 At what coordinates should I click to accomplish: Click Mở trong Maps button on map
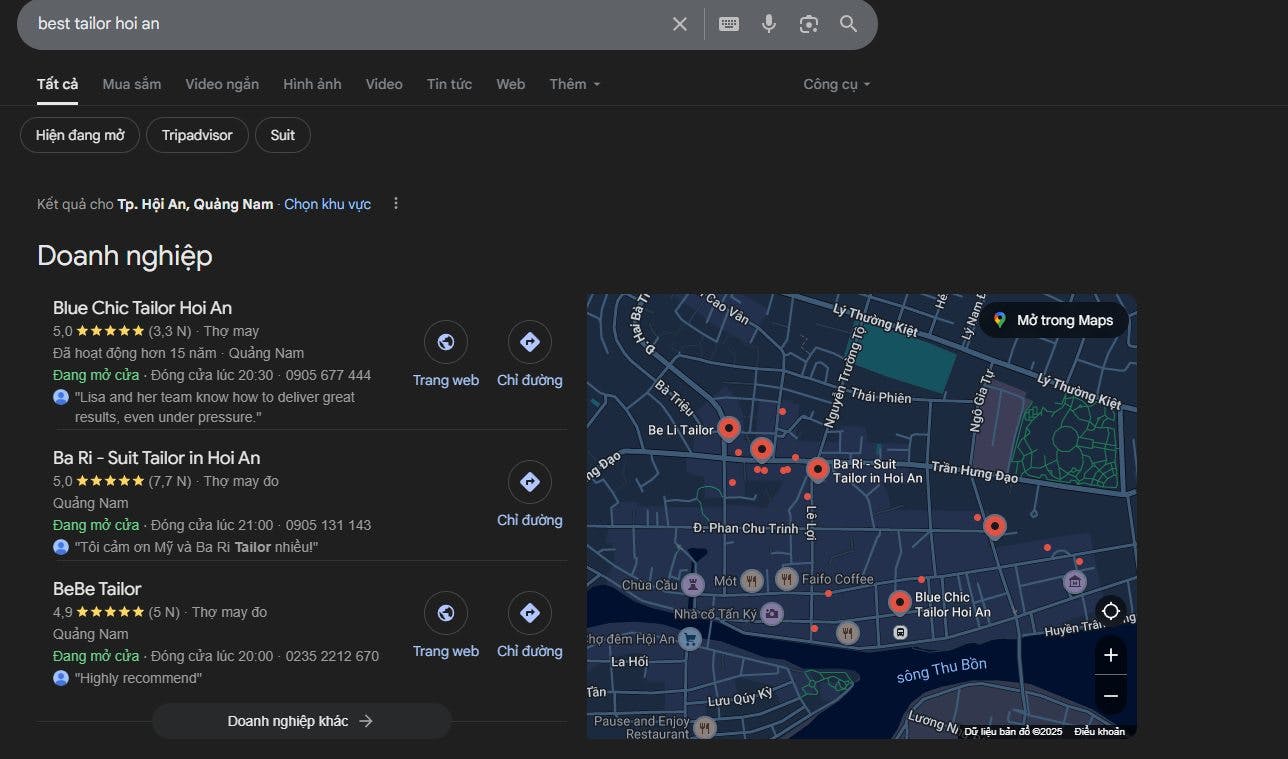1053,320
